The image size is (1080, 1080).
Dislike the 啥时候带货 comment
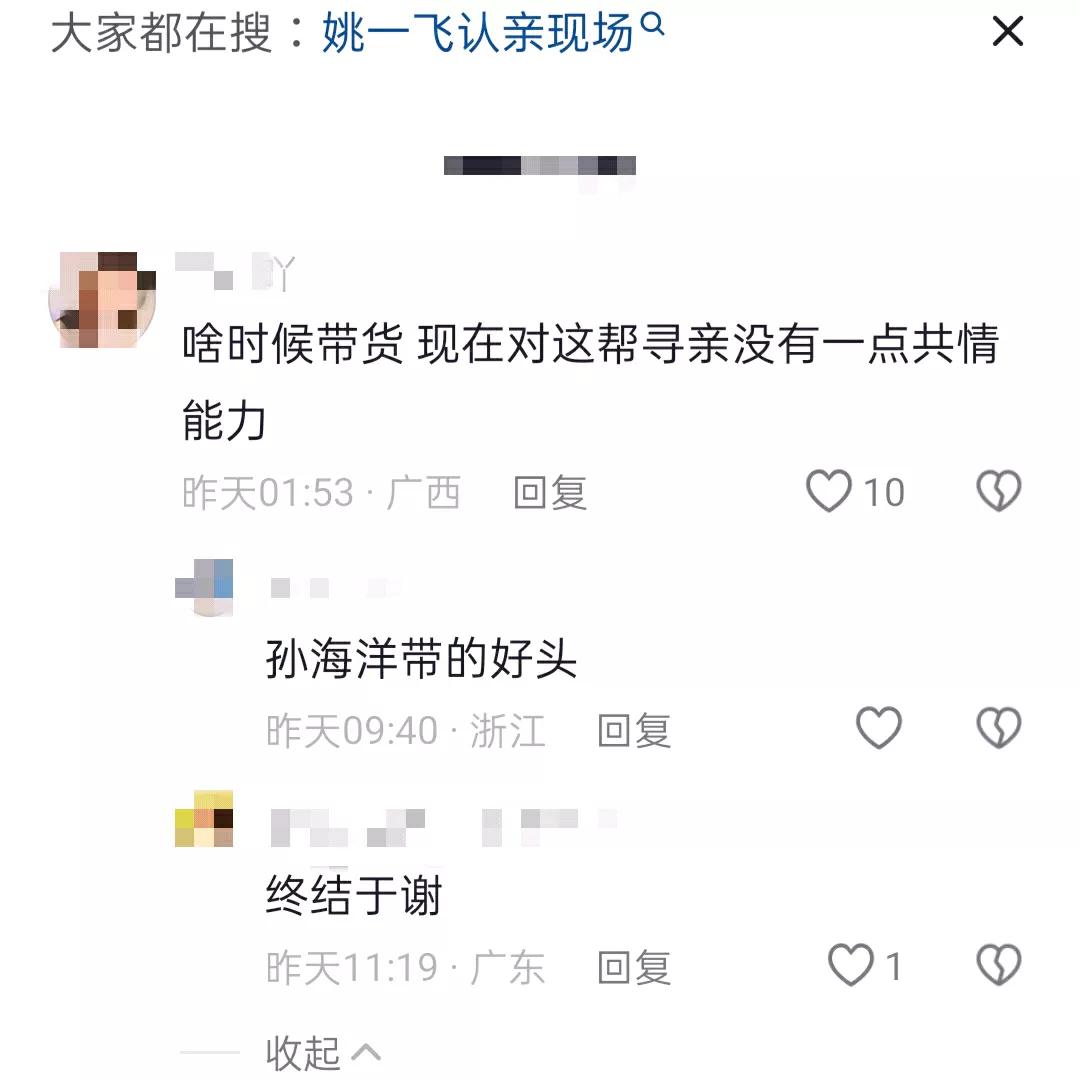pos(999,491)
